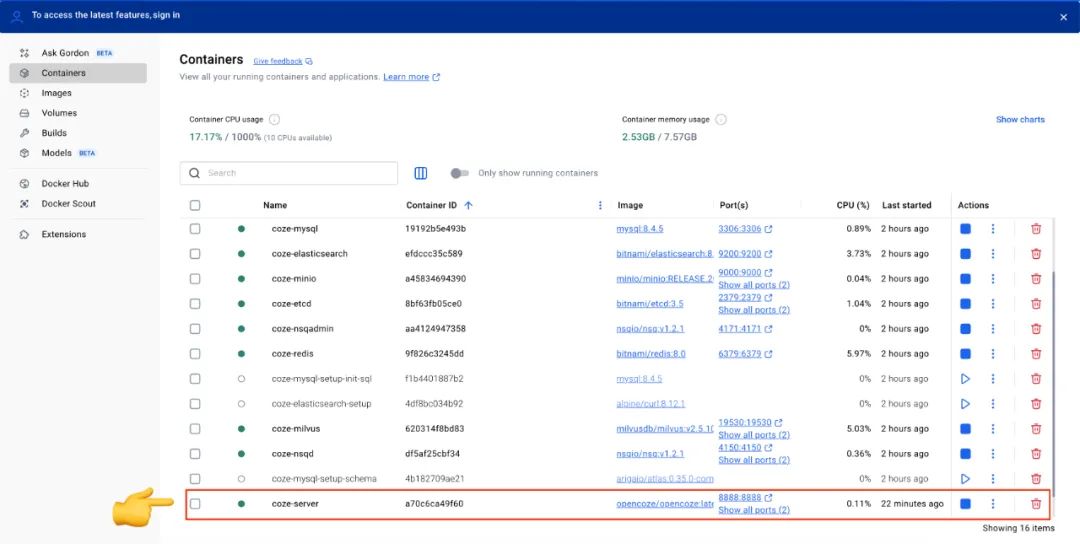Image resolution: width=1080 pixels, height=544 pixels.
Task: Start the coze-elasticsearch-setup container
Action: pos(965,404)
